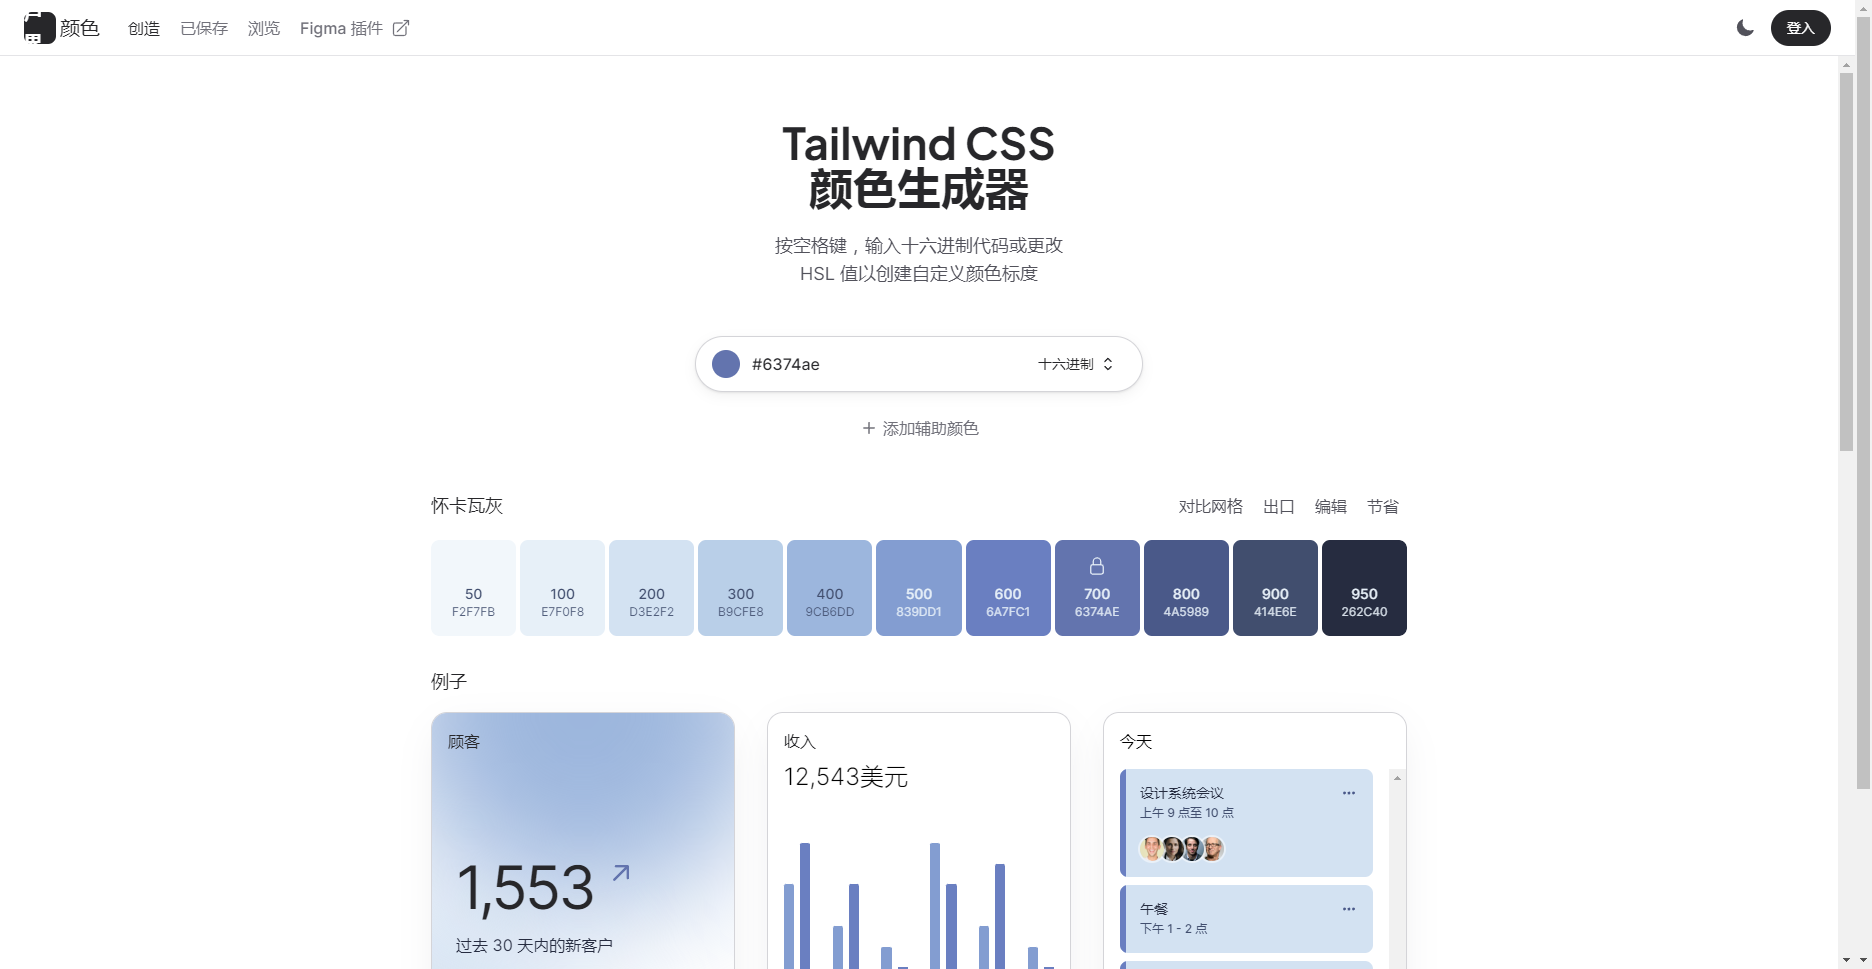The width and height of the screenshot is (1872, 969).
Task: Click the attendee avatars in 设计系统会议
Action: (1182, 849)
